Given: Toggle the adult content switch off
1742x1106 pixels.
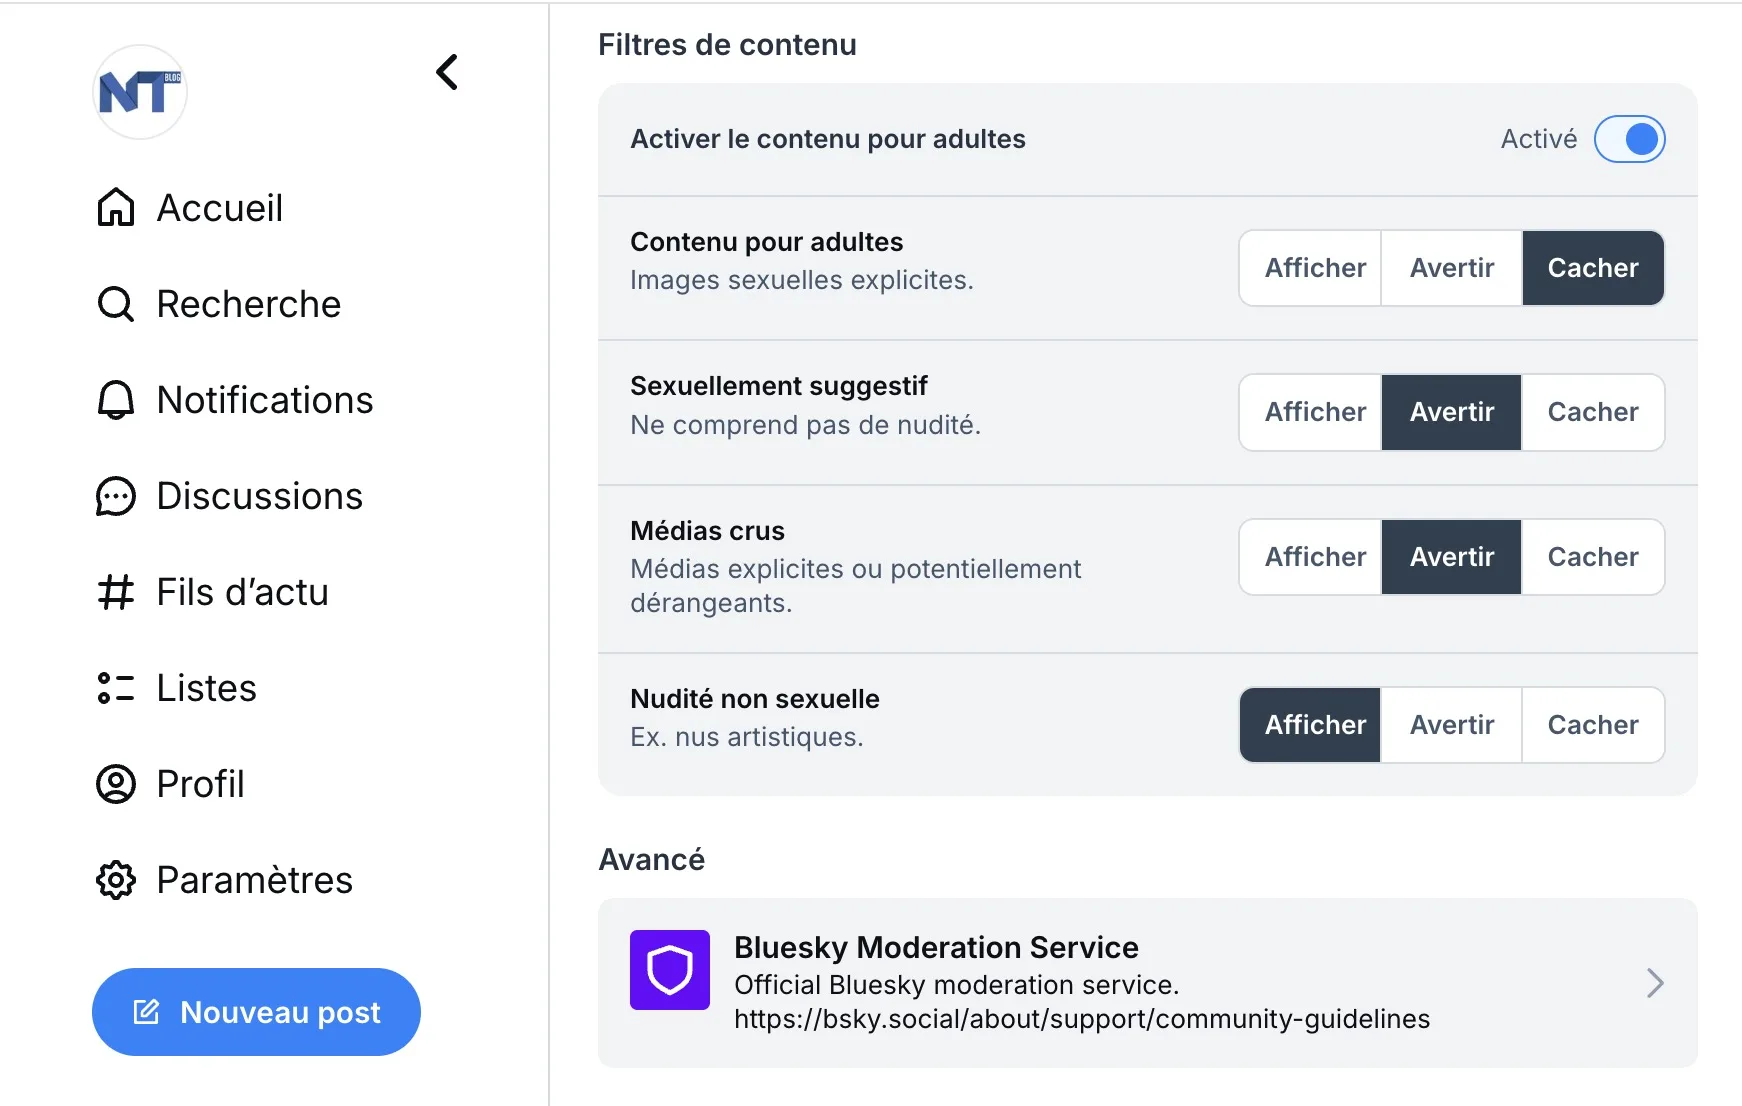Looking at the screenshot, I should coord(1630,139).
